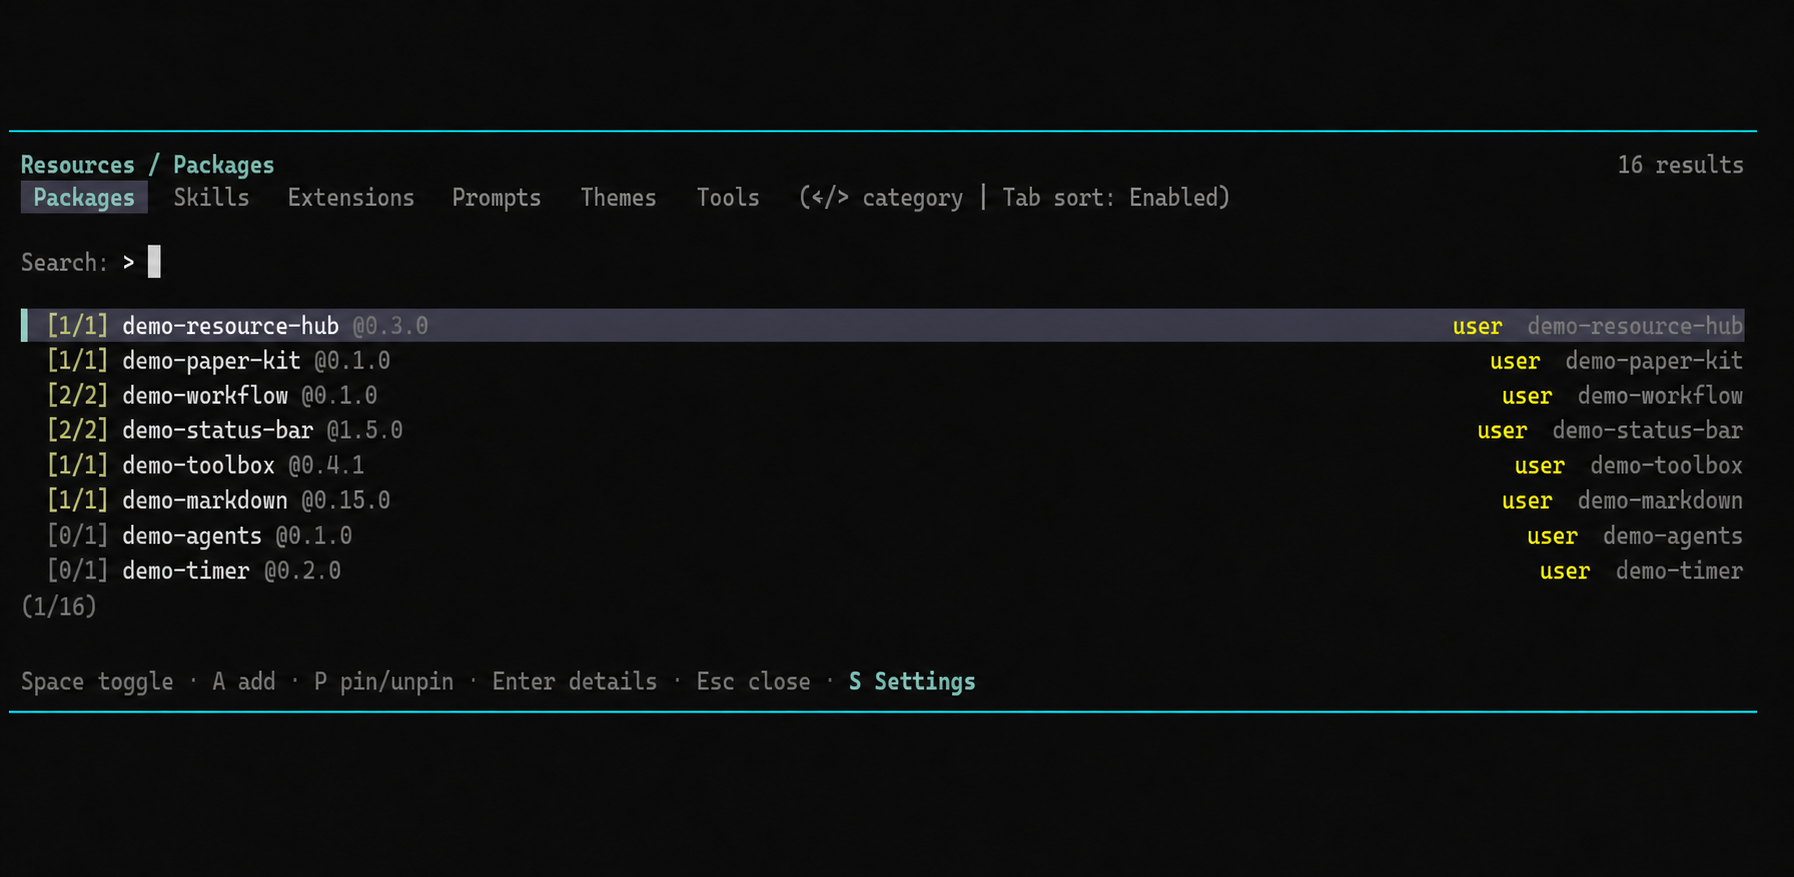Image resolution: width=1794 pixels, height=877 pixels.
Task: Click the Resources breadcrumb
Action: pyautogui.click(x=78, y=164)
